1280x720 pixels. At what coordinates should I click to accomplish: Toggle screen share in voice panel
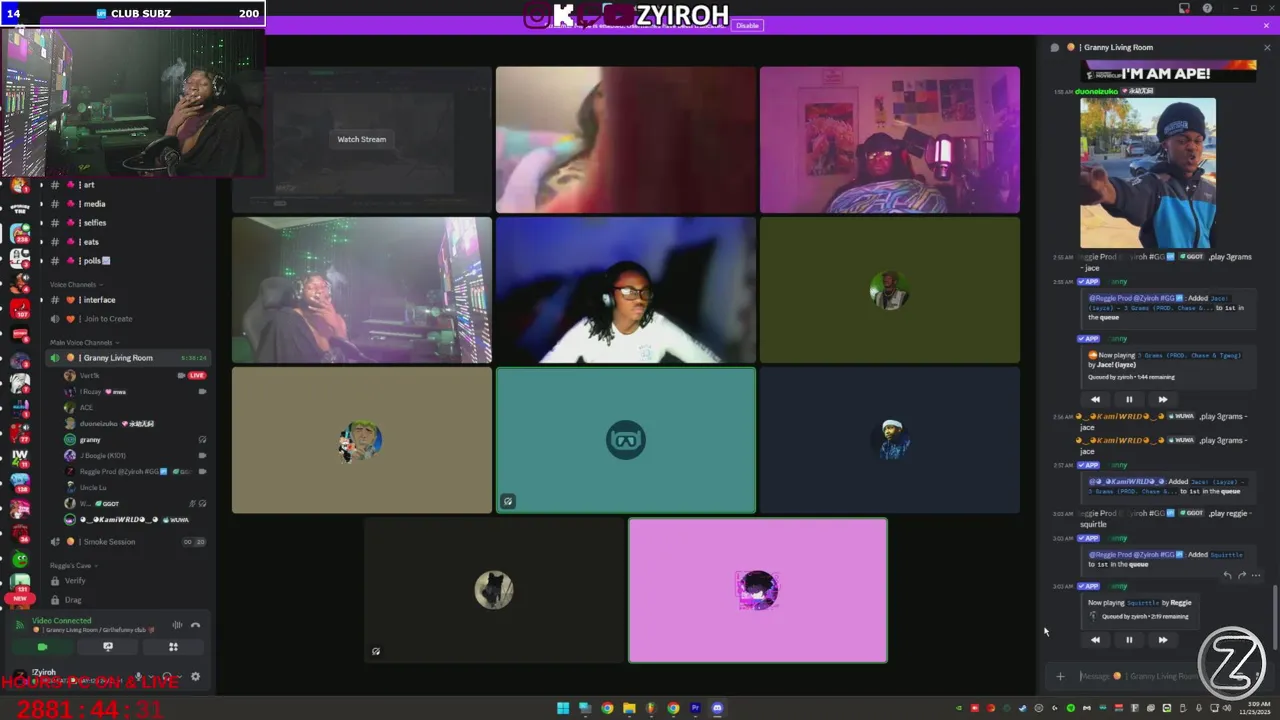click(108, 647)
